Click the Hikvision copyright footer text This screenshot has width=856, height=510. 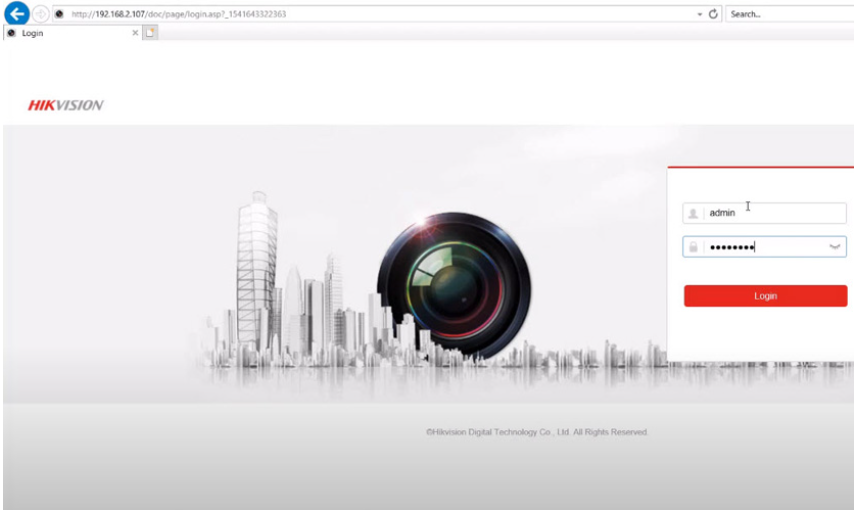(536, 432)
